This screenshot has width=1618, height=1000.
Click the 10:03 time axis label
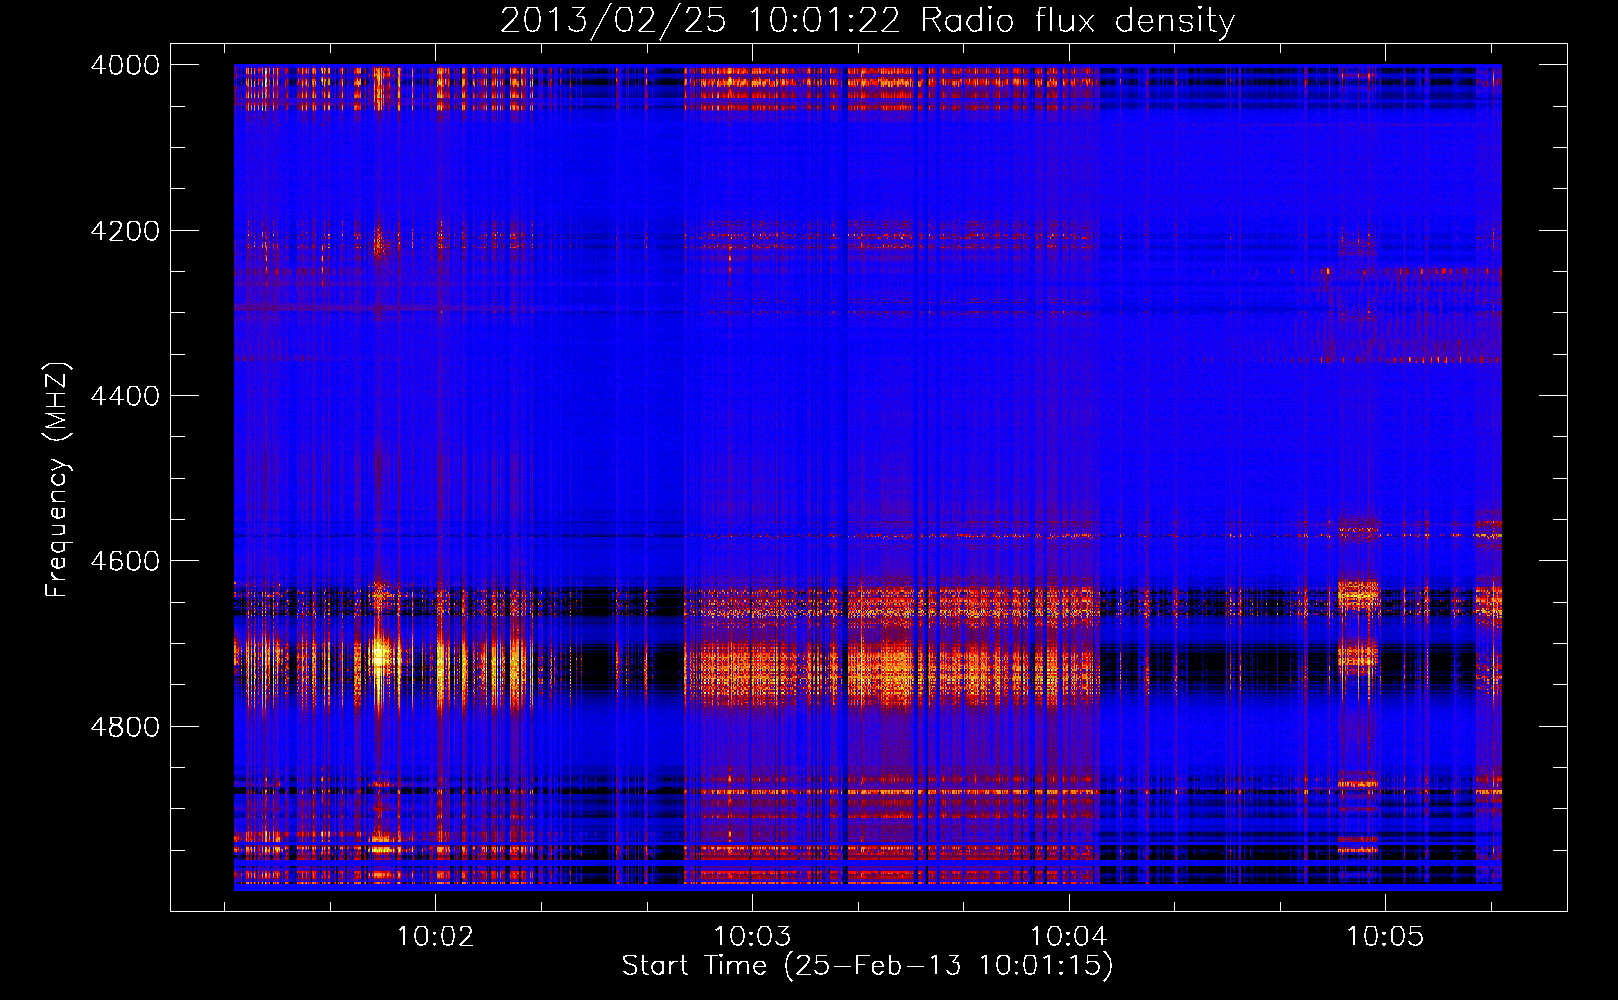(x=752, y=936)
